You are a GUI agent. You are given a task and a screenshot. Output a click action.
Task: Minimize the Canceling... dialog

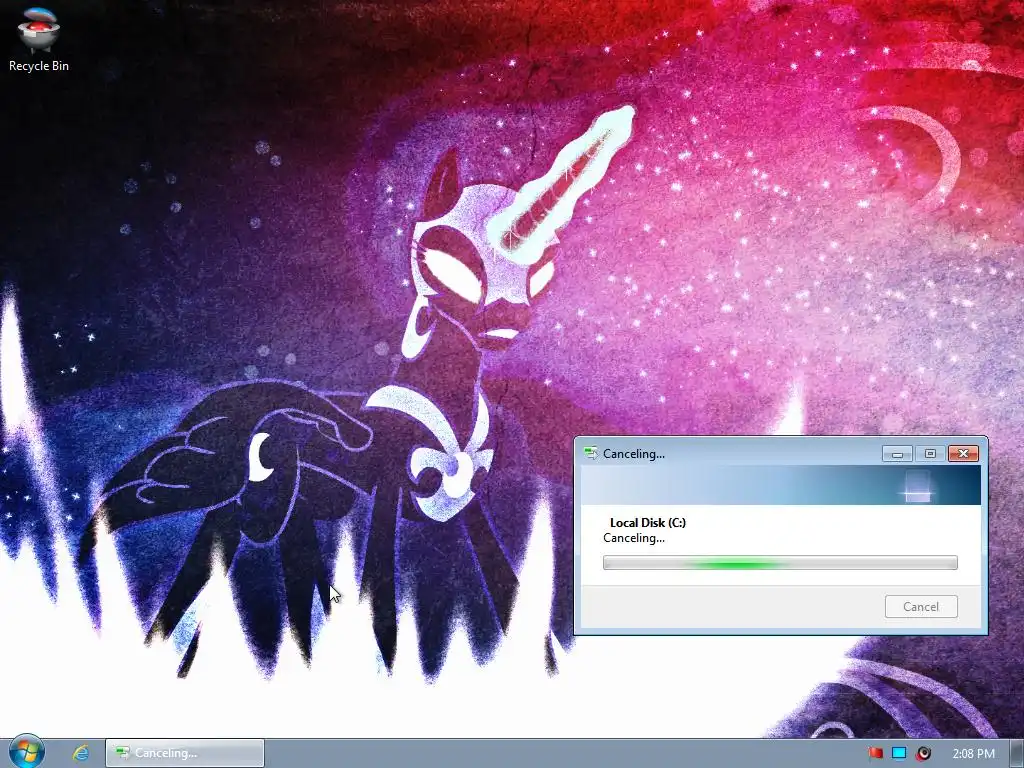tap(897, 453)
